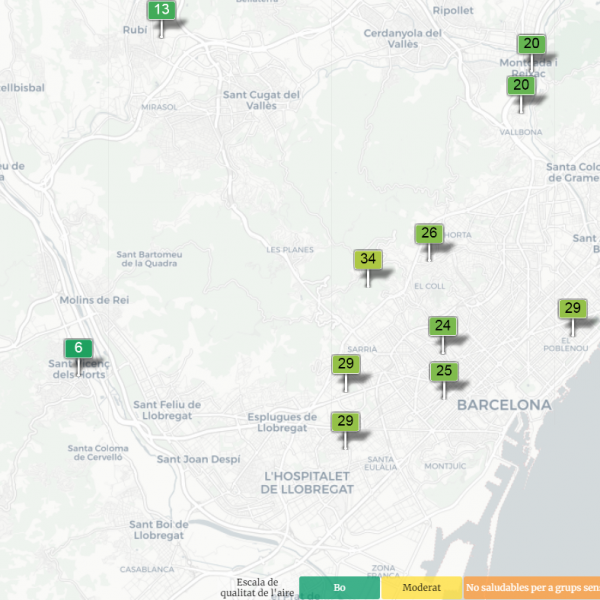Click the air quality marker 13 near Rubí
This screenshot has height=600, width=600.
point(162,11)
